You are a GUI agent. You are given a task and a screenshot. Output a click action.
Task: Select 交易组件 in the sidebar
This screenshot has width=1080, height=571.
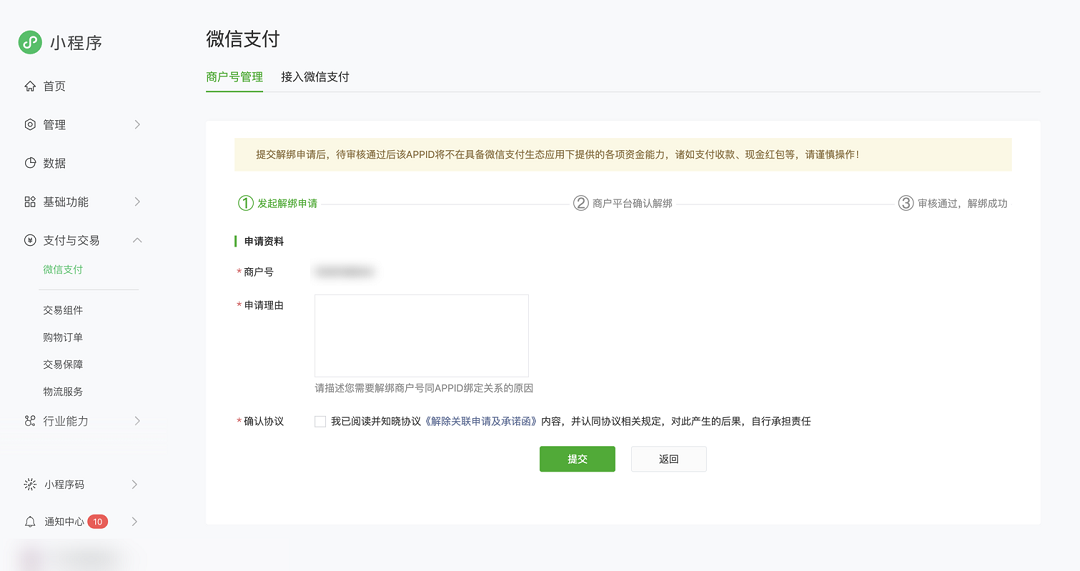[63, 311]
